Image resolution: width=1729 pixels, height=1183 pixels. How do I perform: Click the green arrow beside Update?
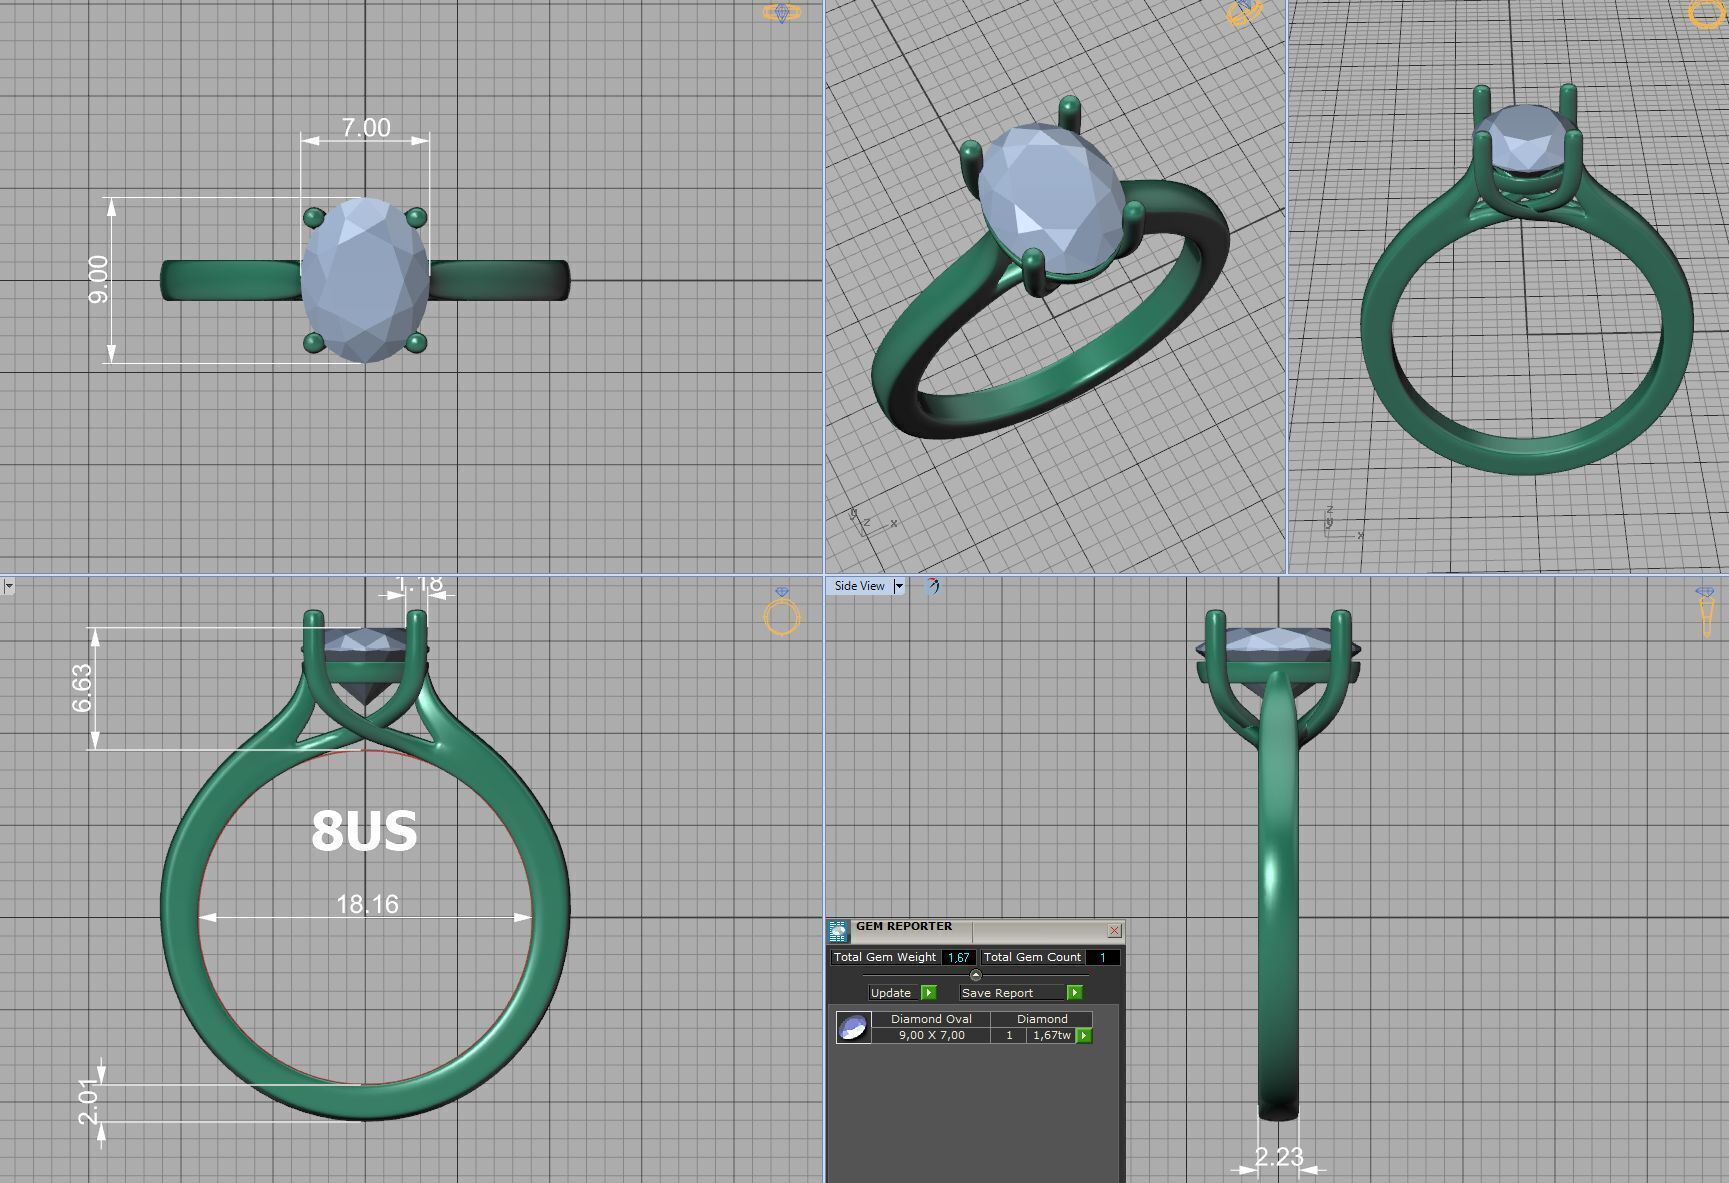[929, 993]
